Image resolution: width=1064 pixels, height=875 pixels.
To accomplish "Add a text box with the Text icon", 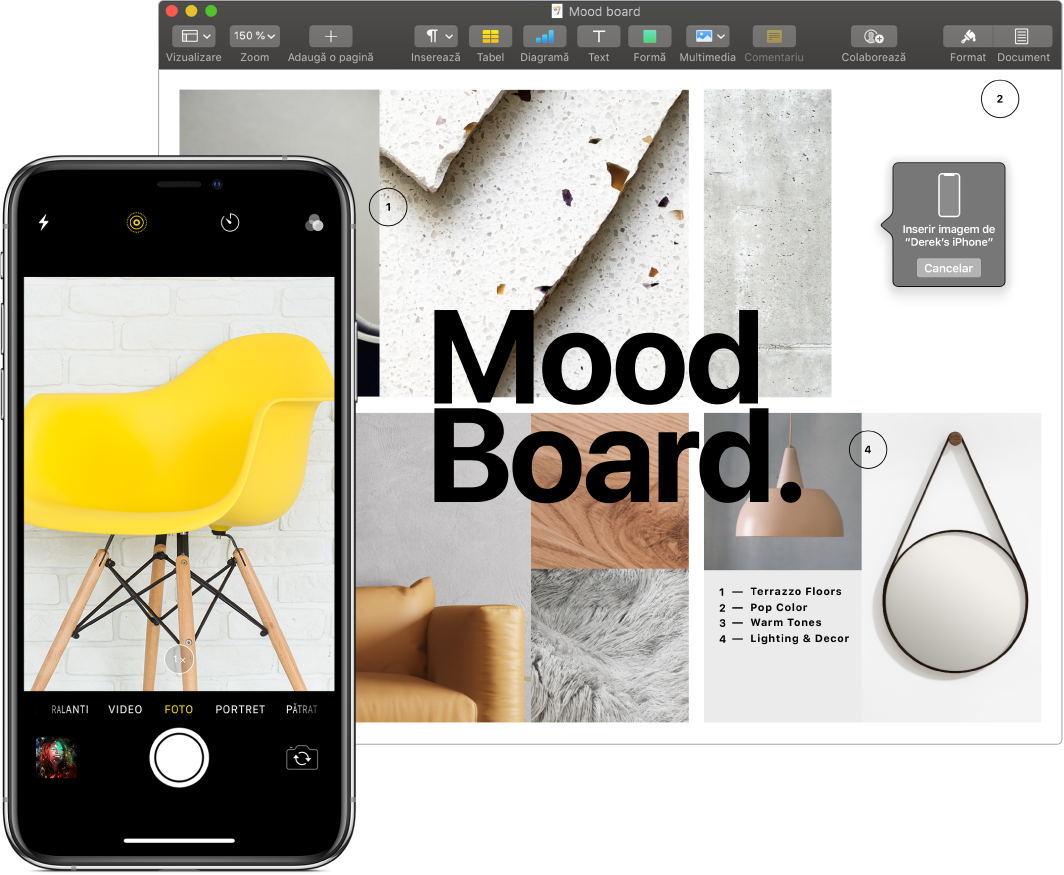I will pyautogui.click(x=598, y=36).
